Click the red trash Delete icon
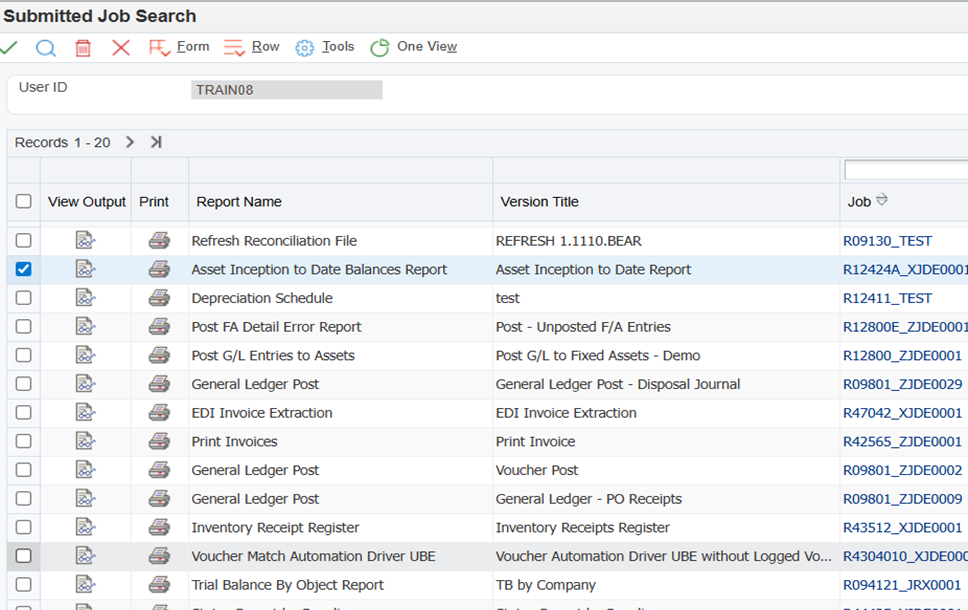968x610 pixels. pyautogui.click(x=84, y=48)
